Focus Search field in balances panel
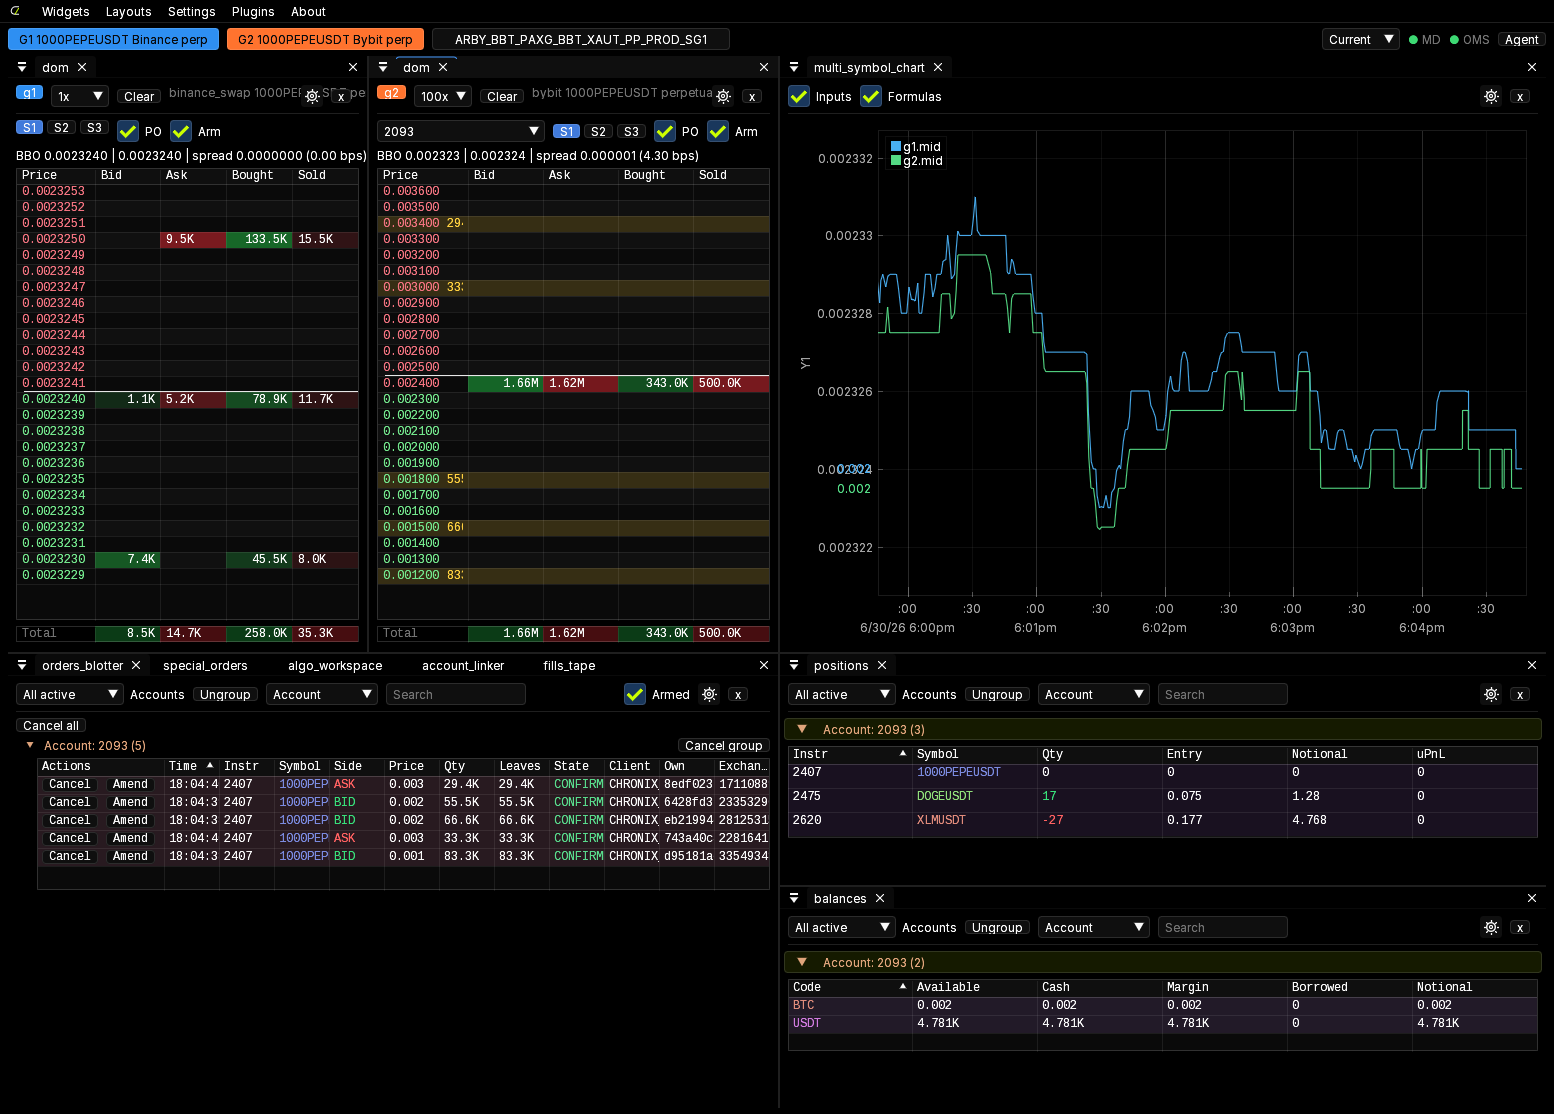This screenshot has width=1554, height=1114. point(1222,927)
